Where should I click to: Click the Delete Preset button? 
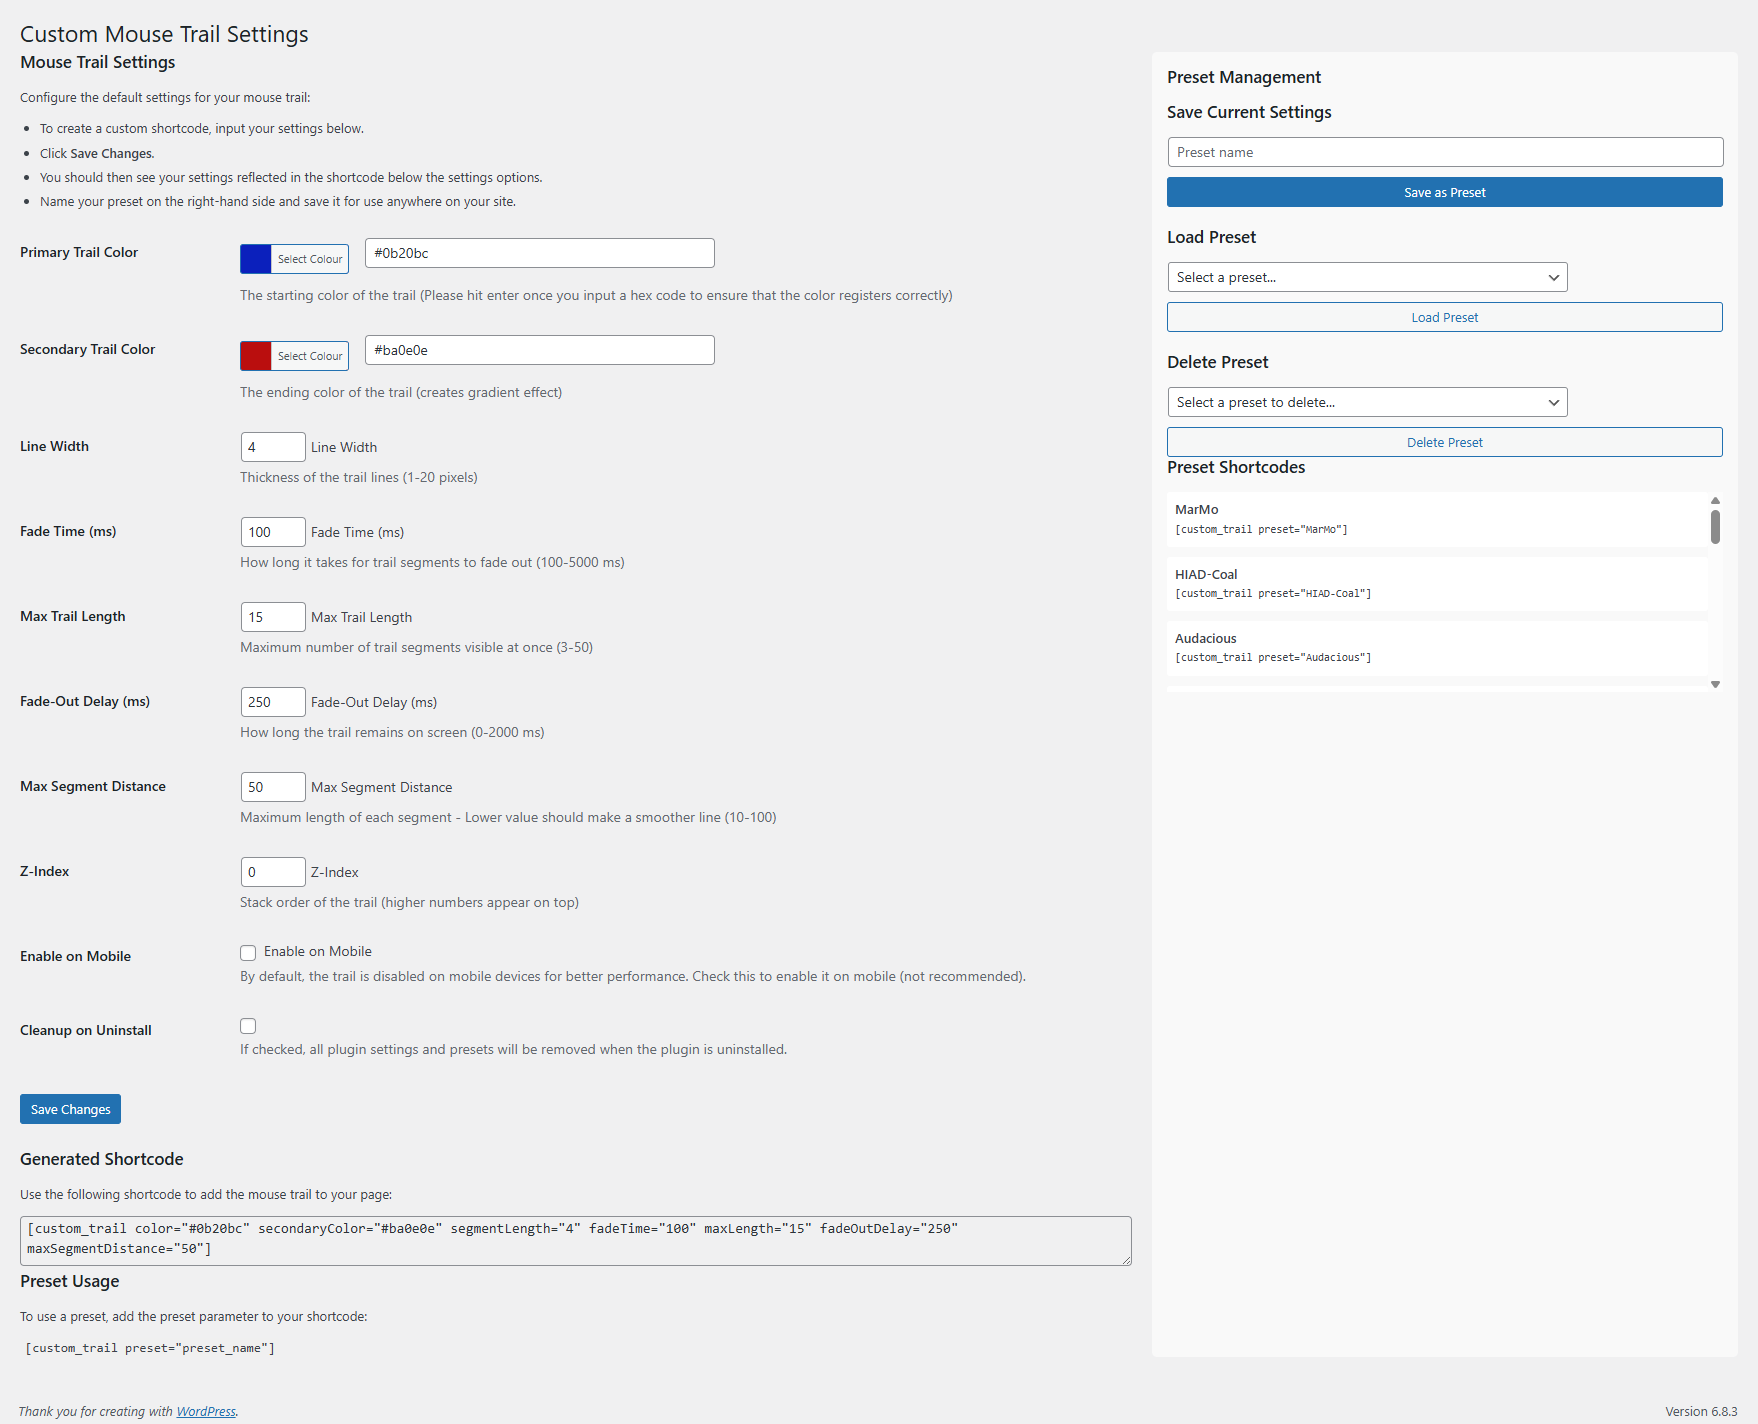pos(1445,442)
